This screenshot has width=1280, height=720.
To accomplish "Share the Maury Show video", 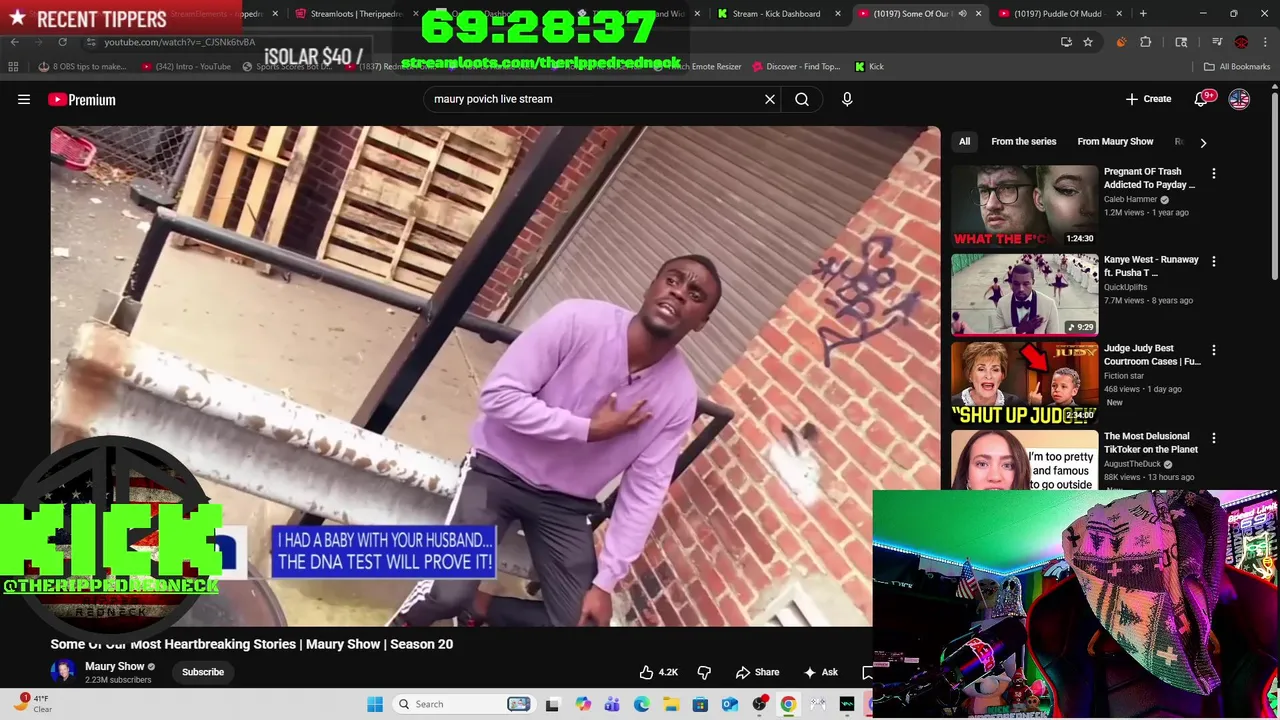I will pos(757,672).
